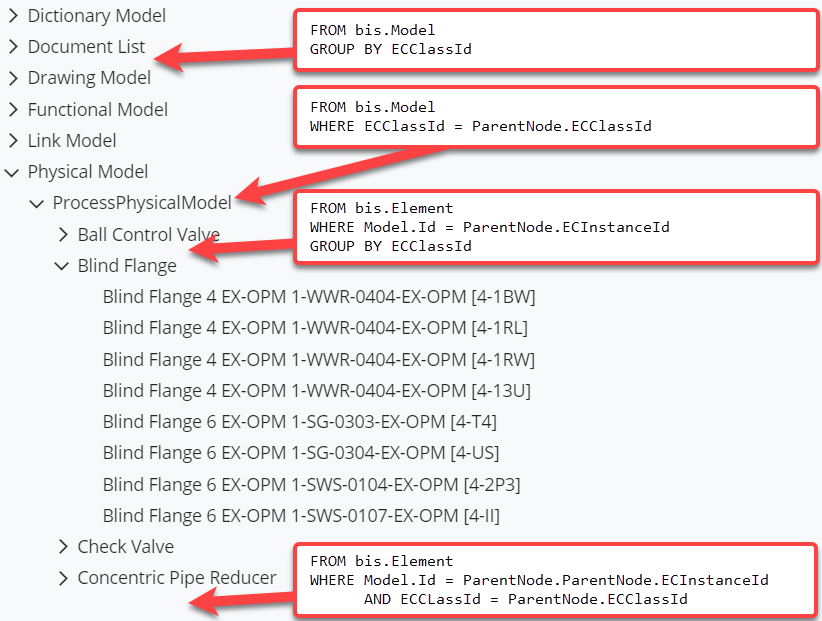The width and height of the screenshot is (822, 621).
Task: Pick the Blind Flange 6 item [4-II]
Action: point(301,516)
